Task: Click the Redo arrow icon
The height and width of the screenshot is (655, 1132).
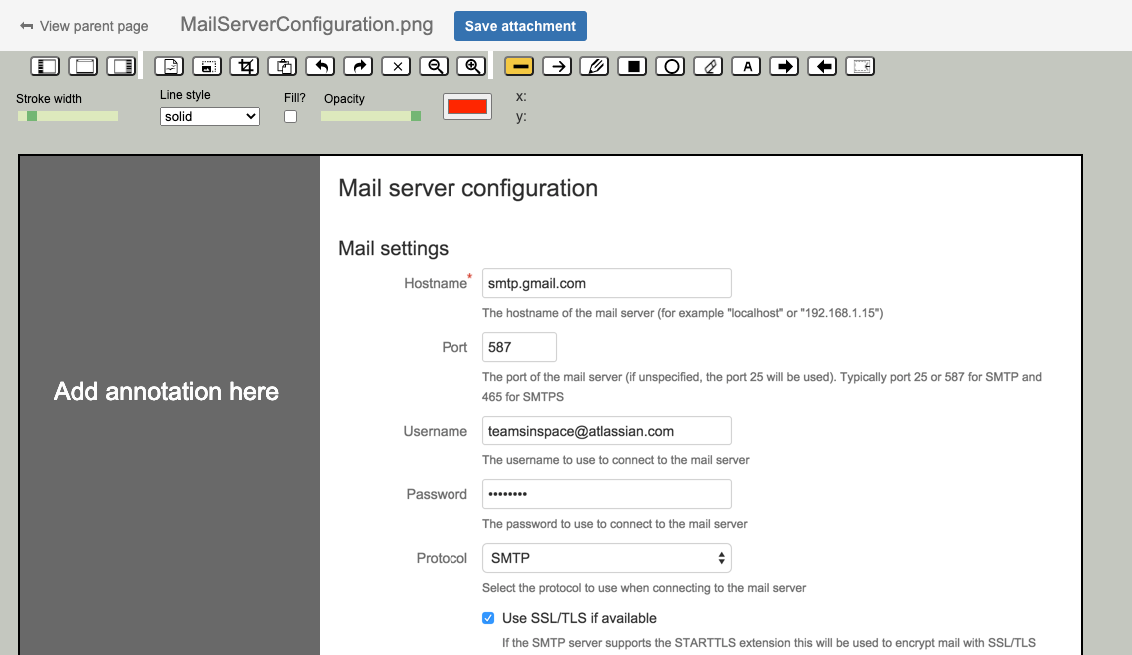Action: click(358, 66)
